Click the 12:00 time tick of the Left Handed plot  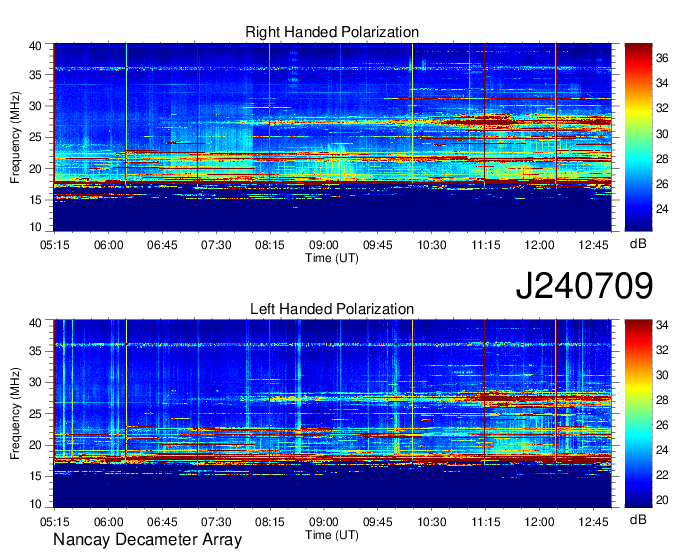tap(539, 522)
